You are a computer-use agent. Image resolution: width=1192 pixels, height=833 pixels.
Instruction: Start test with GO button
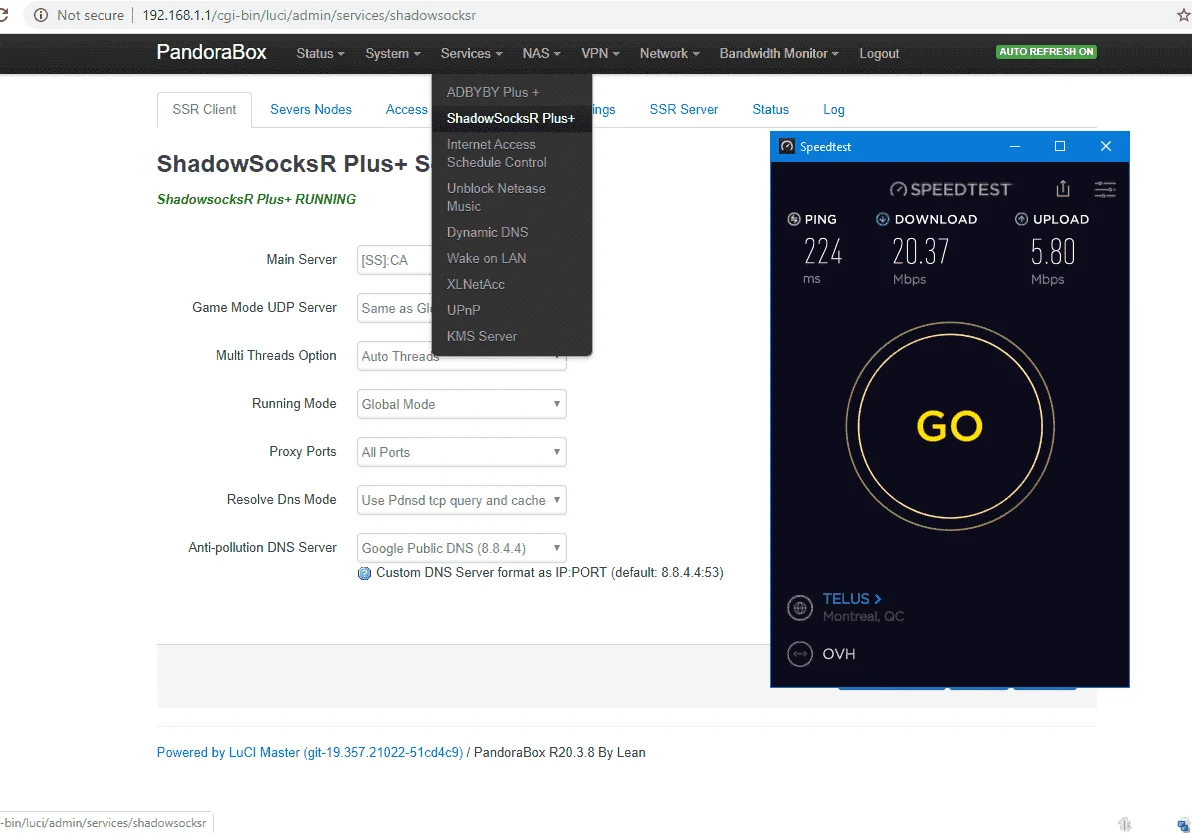pyautogui.click(x=949, y=426)
